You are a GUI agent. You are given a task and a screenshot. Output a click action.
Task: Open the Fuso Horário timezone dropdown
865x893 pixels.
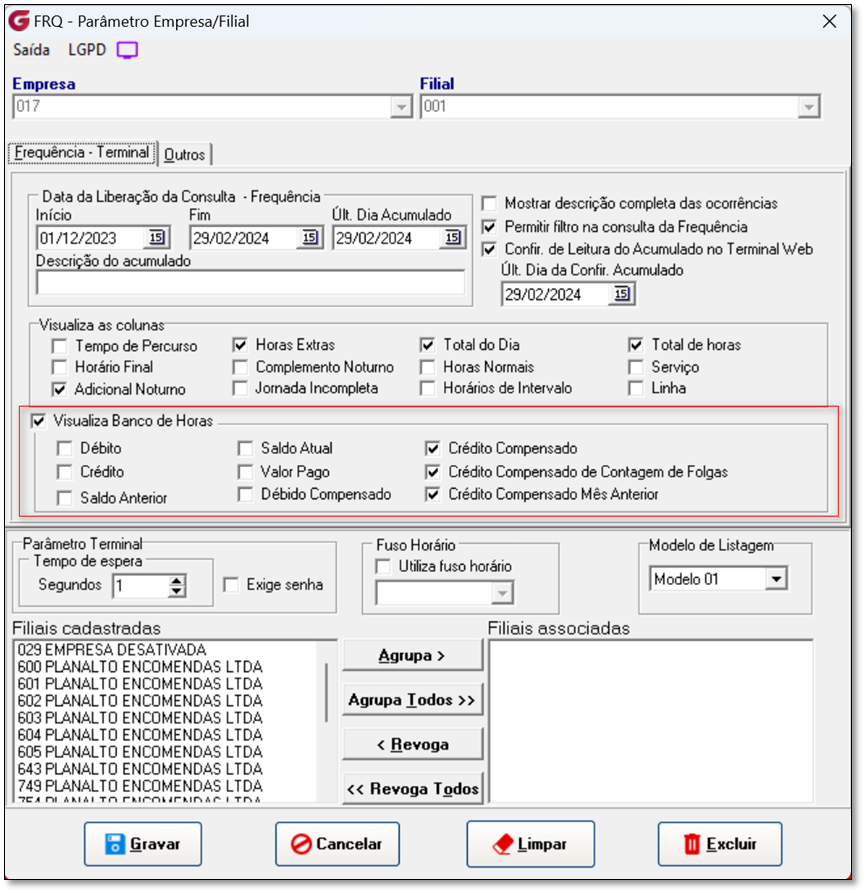[502, 593]
